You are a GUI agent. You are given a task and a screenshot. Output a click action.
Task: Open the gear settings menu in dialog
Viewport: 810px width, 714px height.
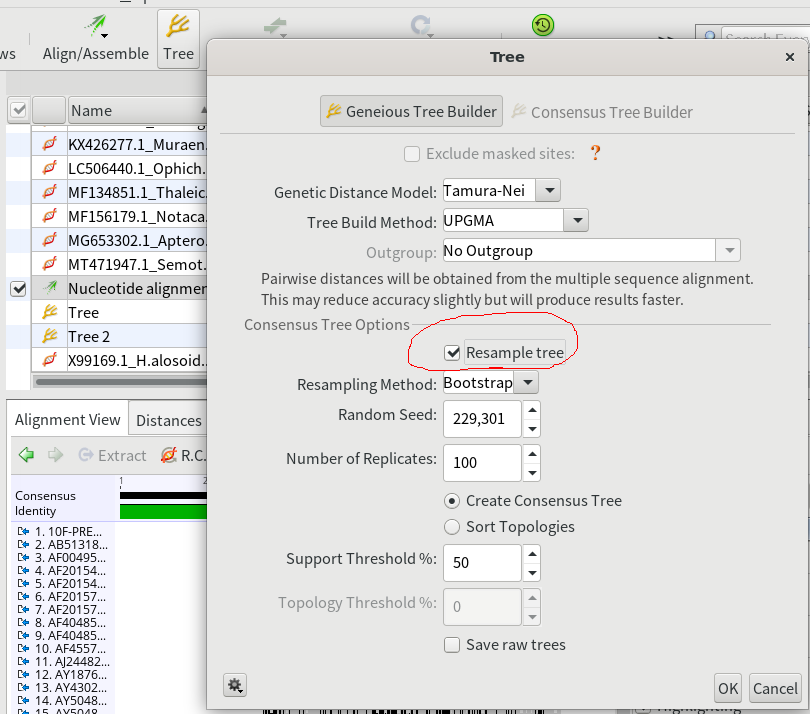[x=235, y=685]
